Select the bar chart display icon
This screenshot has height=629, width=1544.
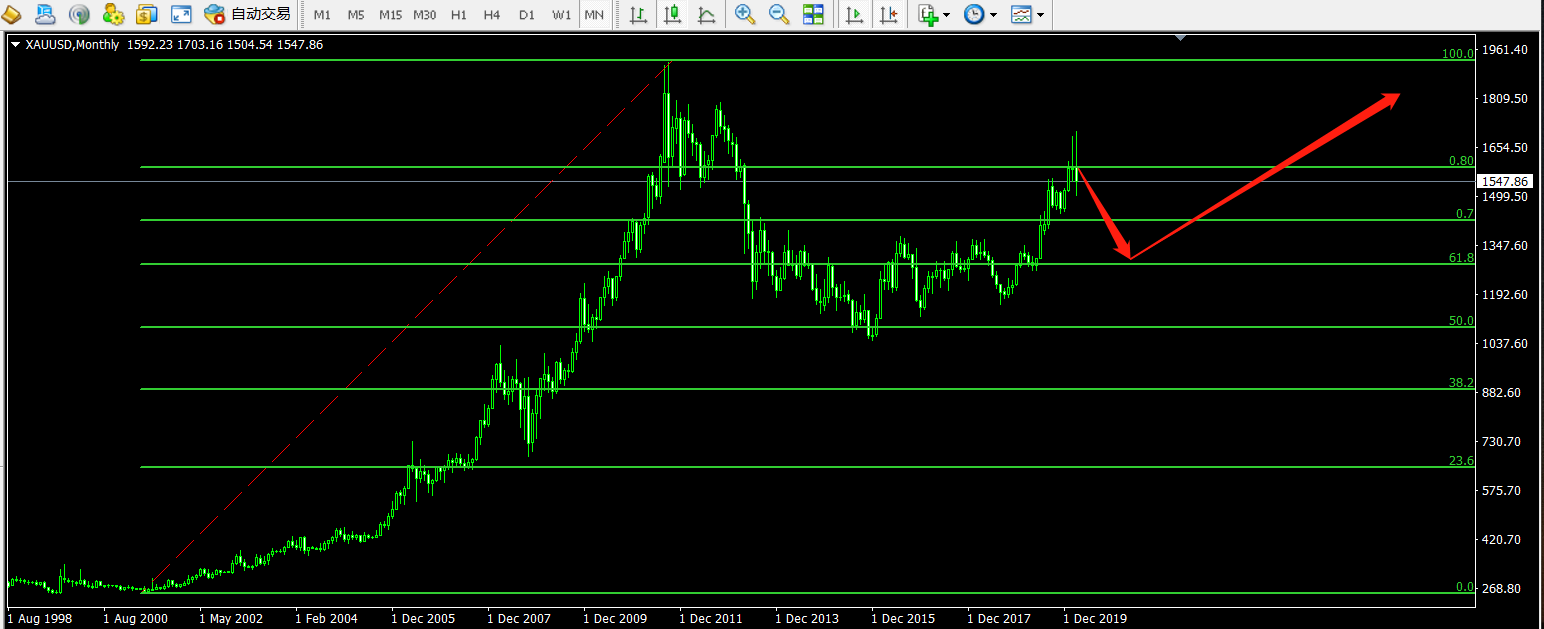coord(638,14)
